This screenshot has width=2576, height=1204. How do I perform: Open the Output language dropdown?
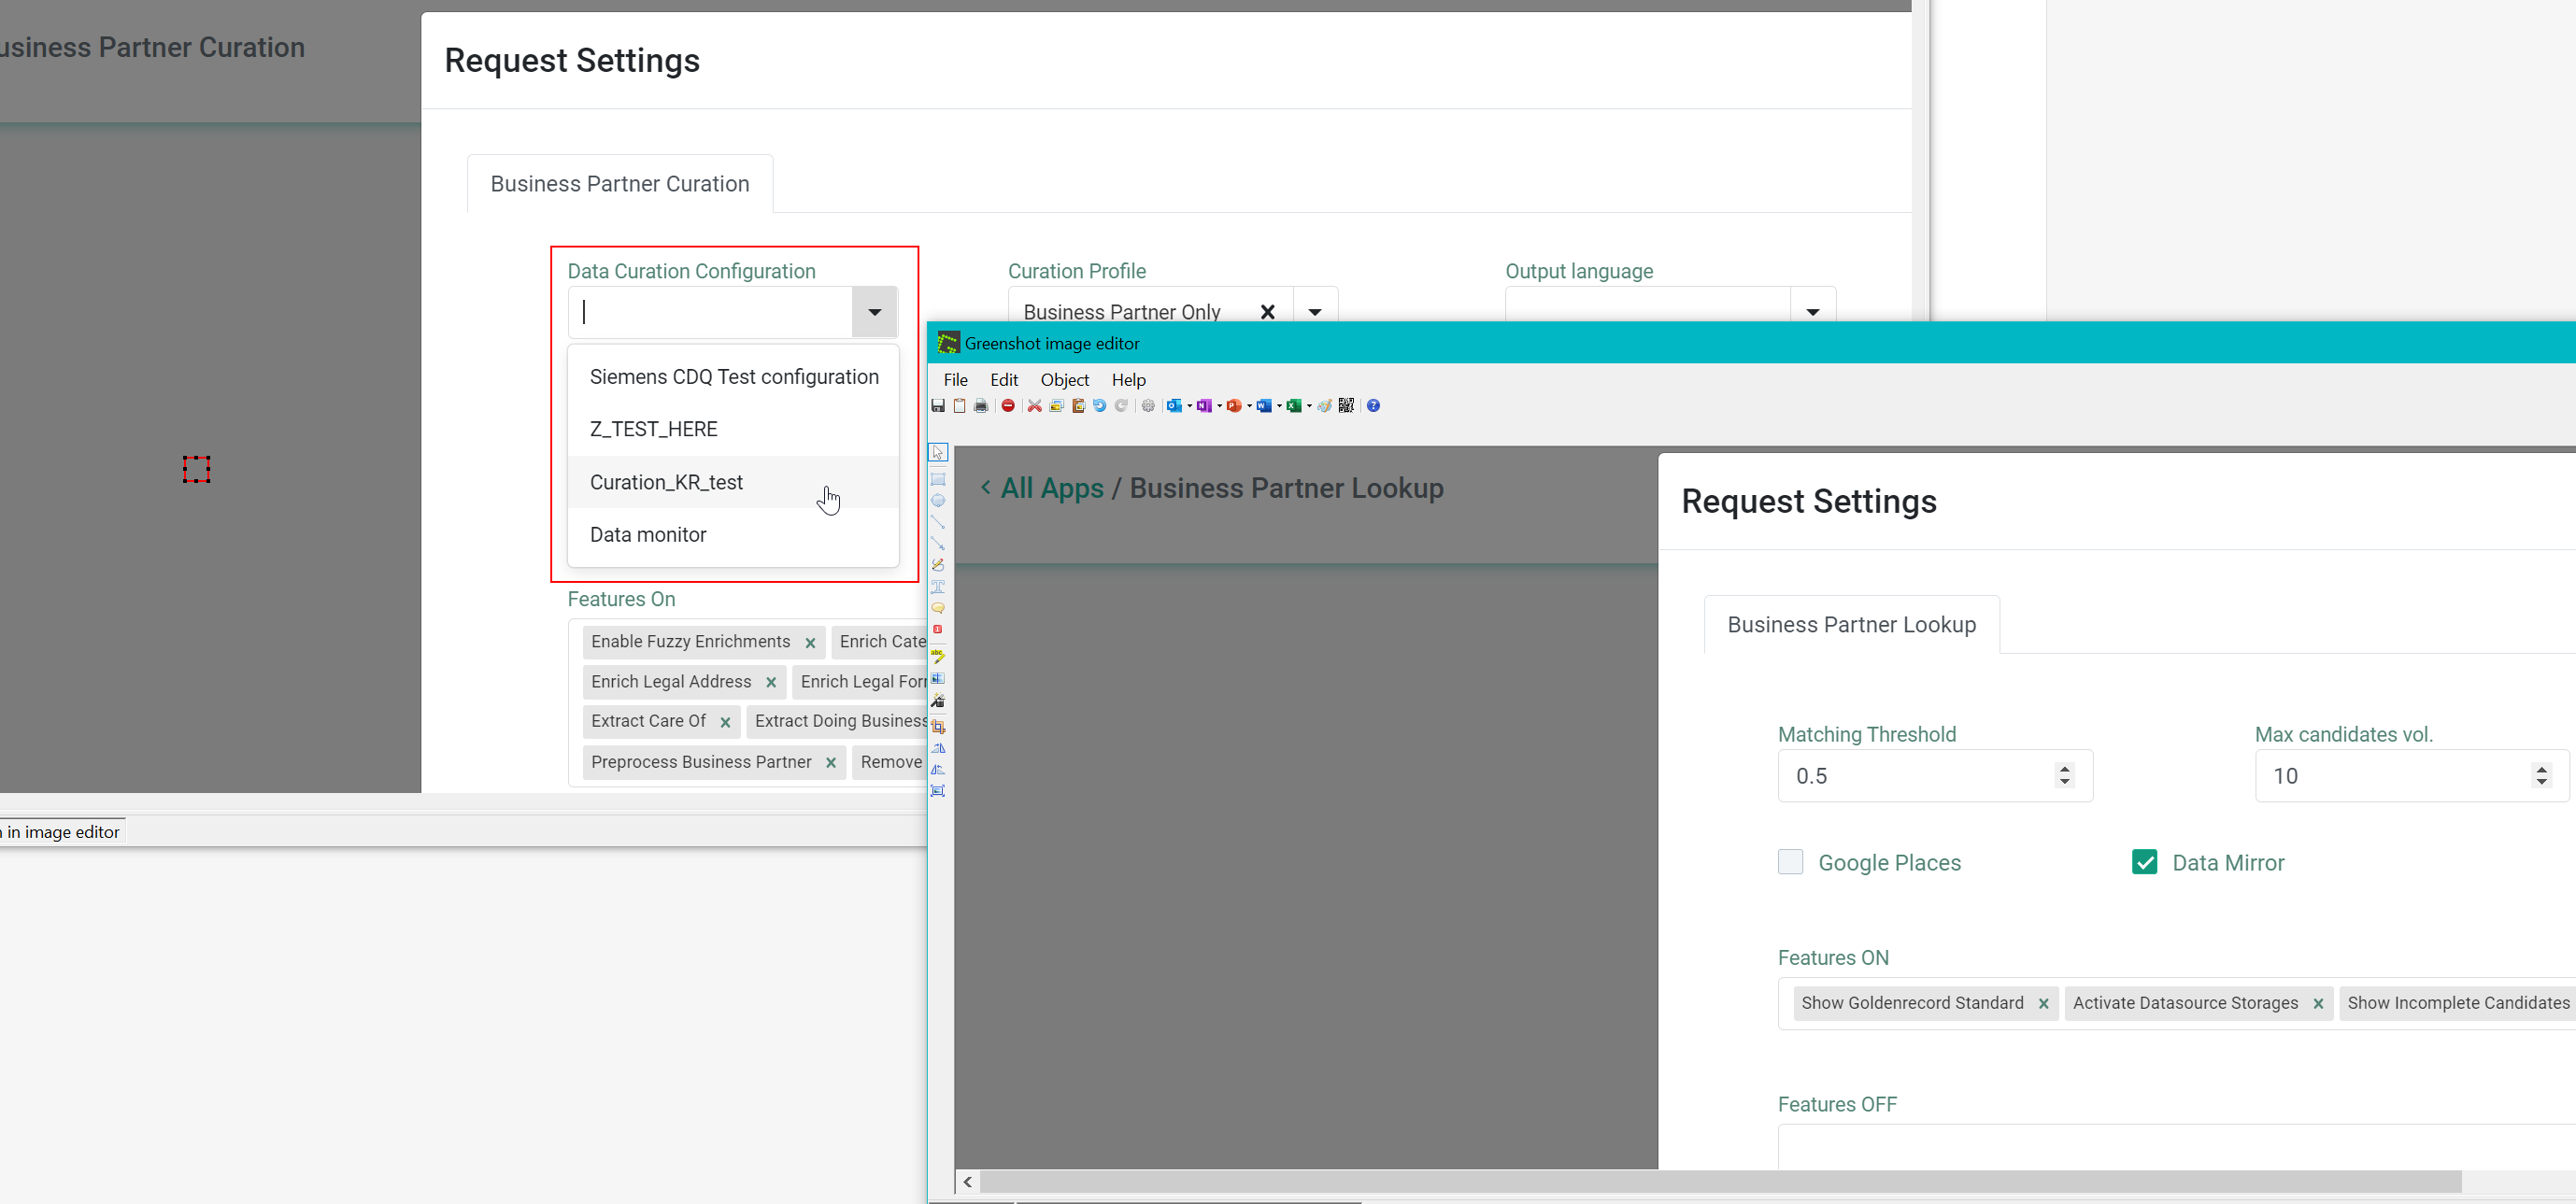[x=1812, y=312]
